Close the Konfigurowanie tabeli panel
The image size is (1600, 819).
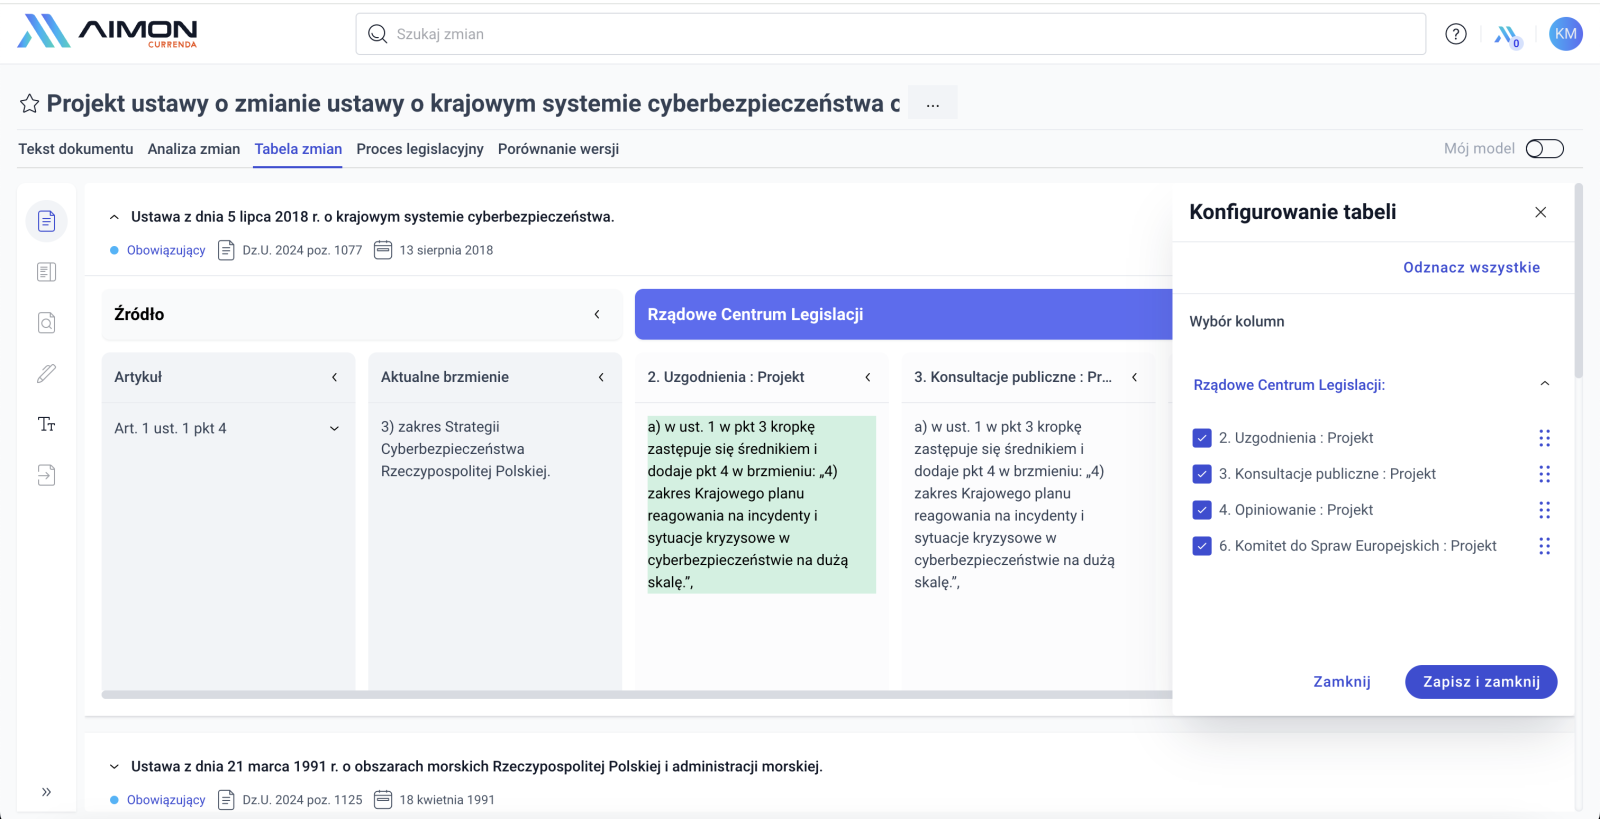(x=1541, y=212)
